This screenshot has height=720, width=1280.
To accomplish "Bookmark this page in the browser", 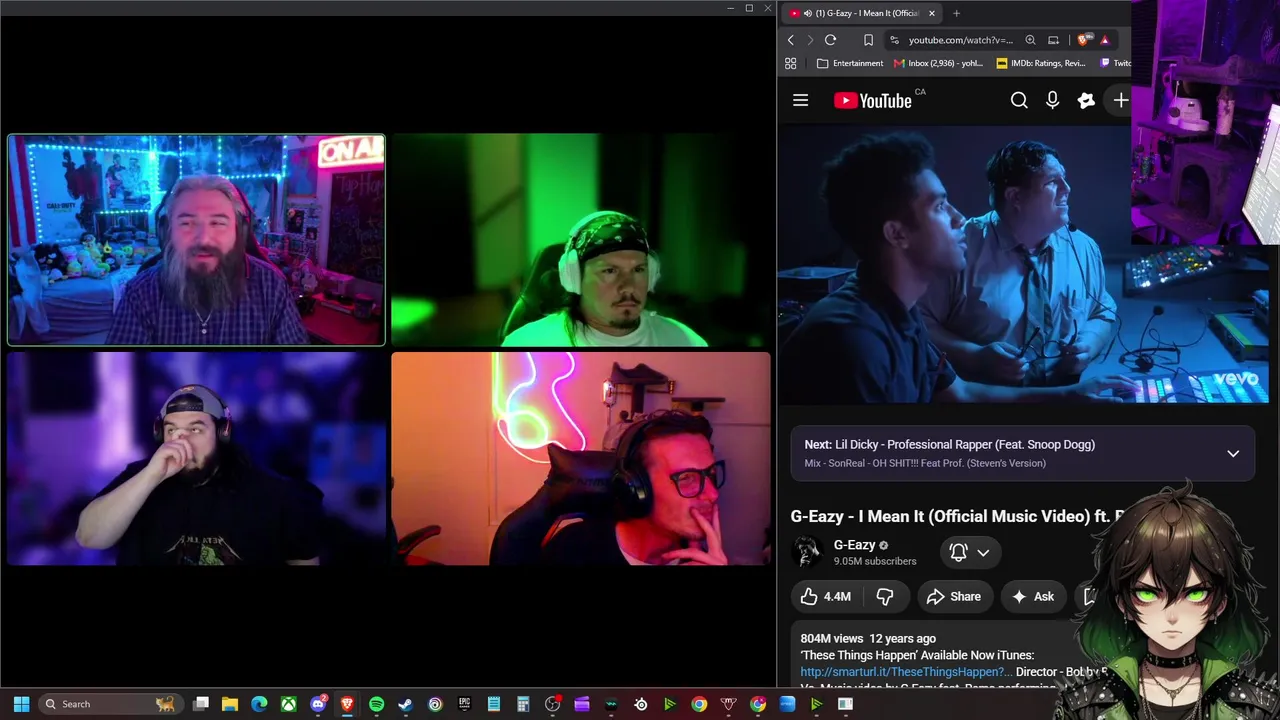I will [x=868, y=40].
